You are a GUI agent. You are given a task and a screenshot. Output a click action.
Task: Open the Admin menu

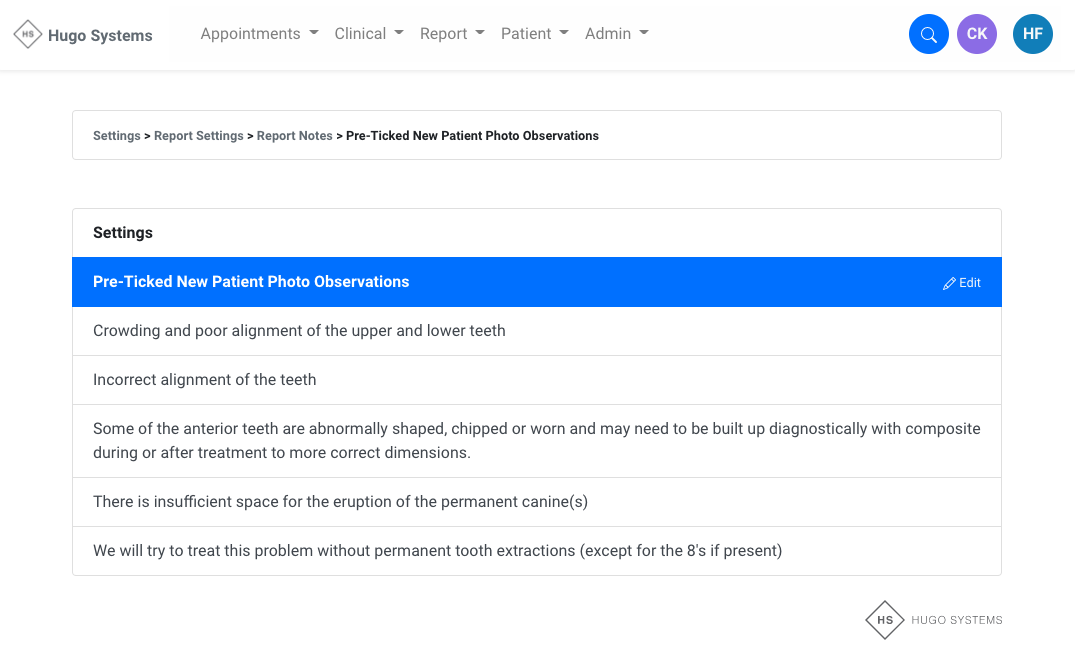pyautogui.click(x=616, y=34)
